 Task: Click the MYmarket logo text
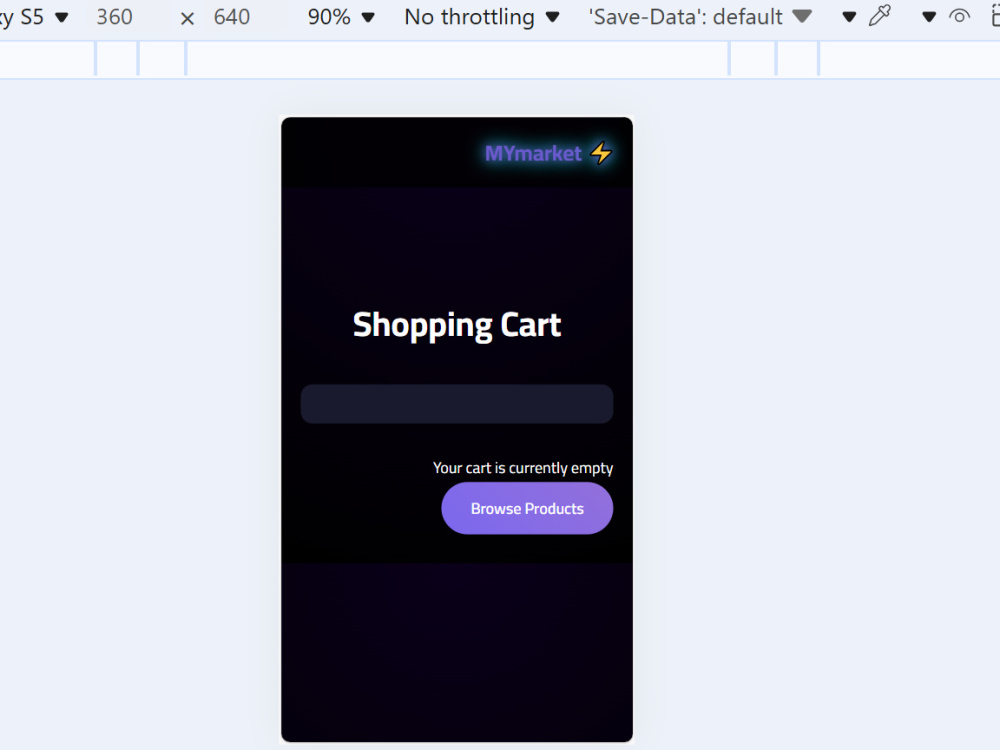[x=533, y=154]
